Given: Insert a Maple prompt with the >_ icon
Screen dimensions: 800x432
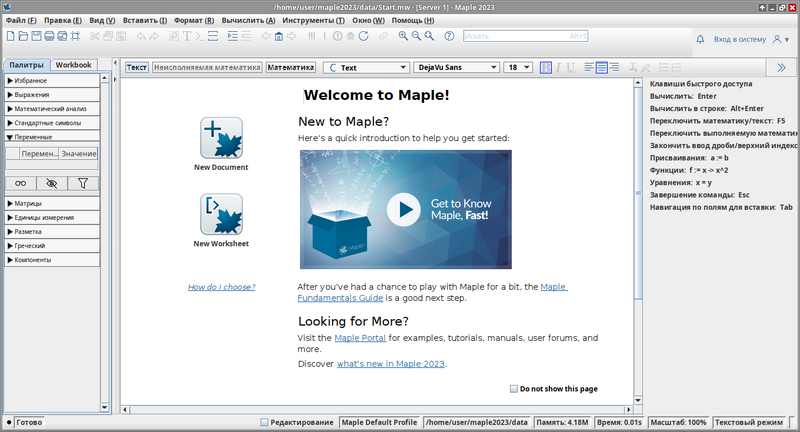Looking at the screenshot, I should click(x=199, y=36).
